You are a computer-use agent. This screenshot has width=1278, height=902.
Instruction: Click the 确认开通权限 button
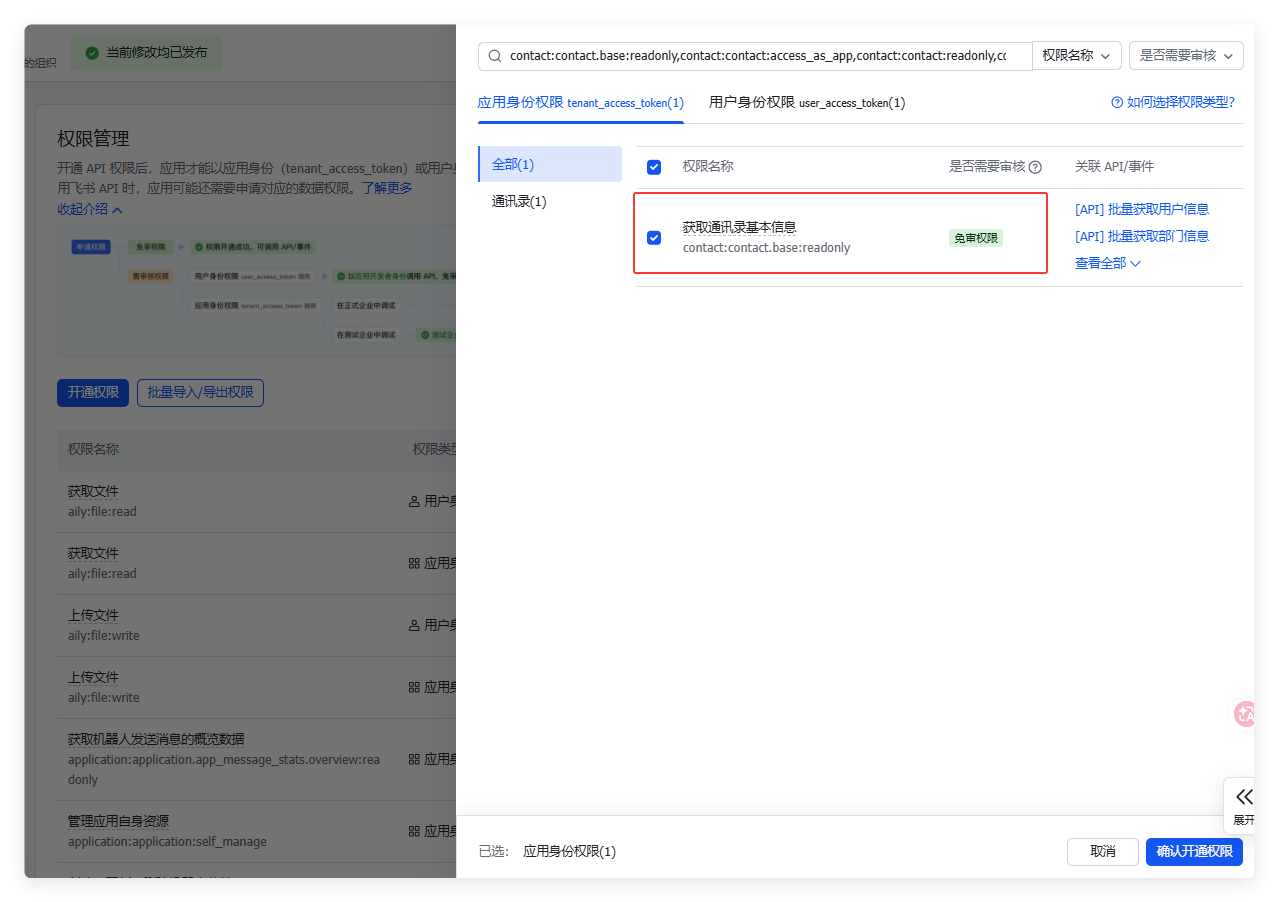[1194, 851]
